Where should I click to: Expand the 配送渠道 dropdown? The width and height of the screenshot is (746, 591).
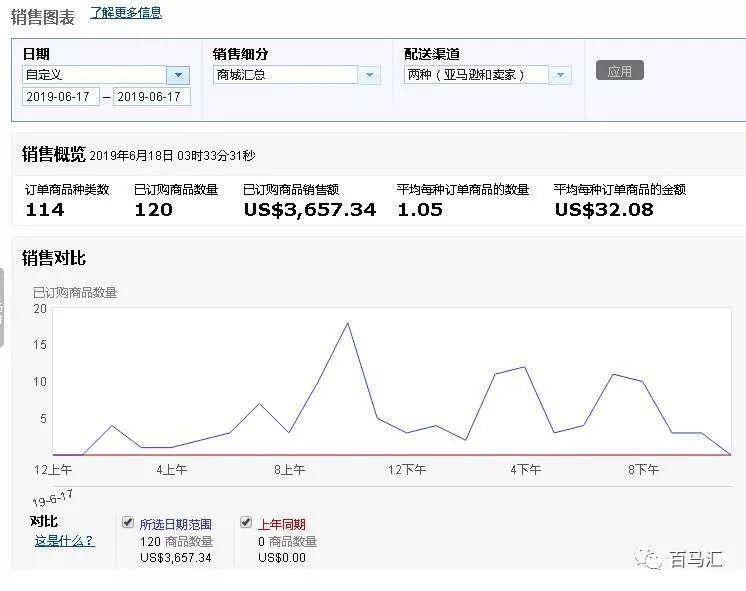561,75
